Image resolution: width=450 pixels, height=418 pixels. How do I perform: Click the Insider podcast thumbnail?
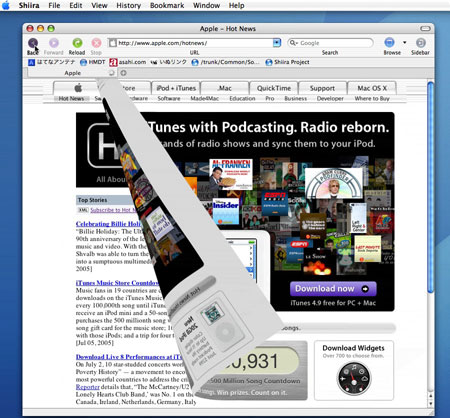[226, 211]
